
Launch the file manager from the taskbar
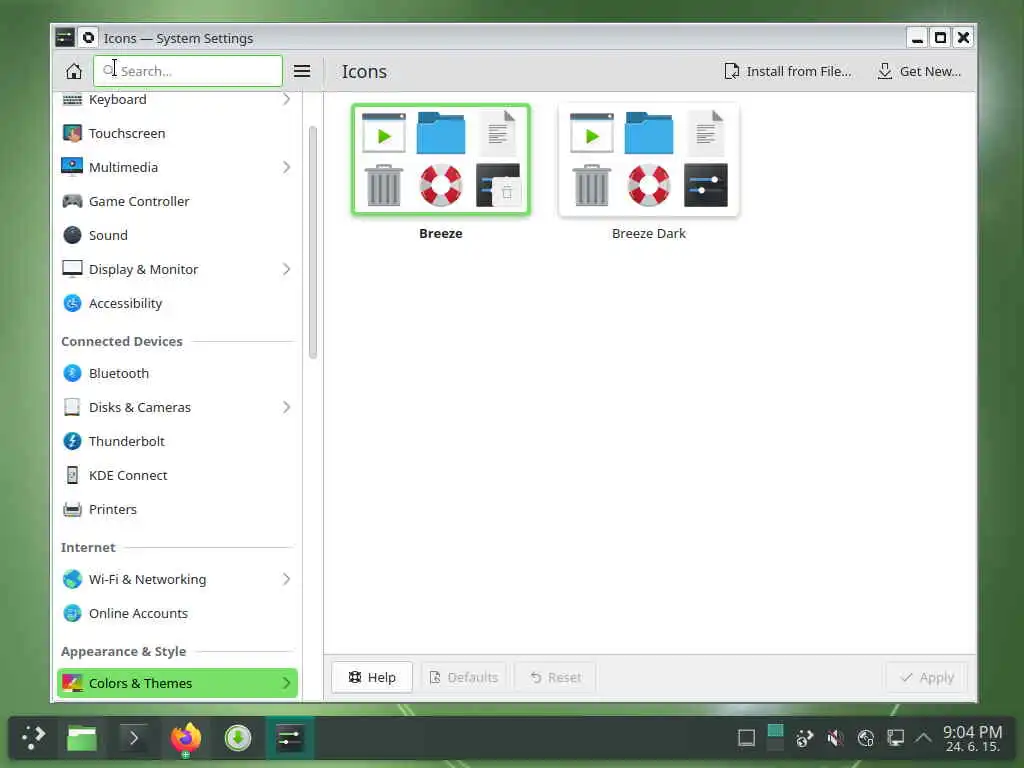tap(82, 738)
